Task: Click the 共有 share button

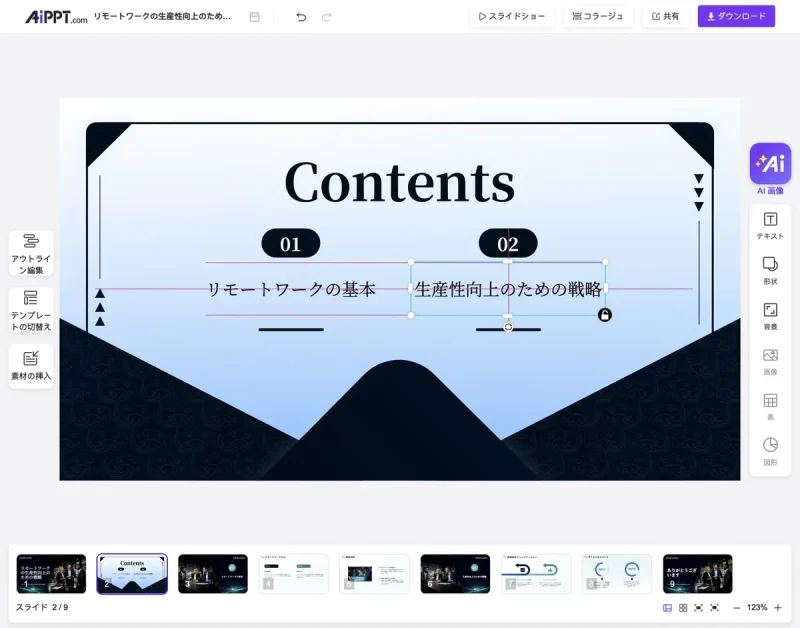Action: tap(665, 16)
